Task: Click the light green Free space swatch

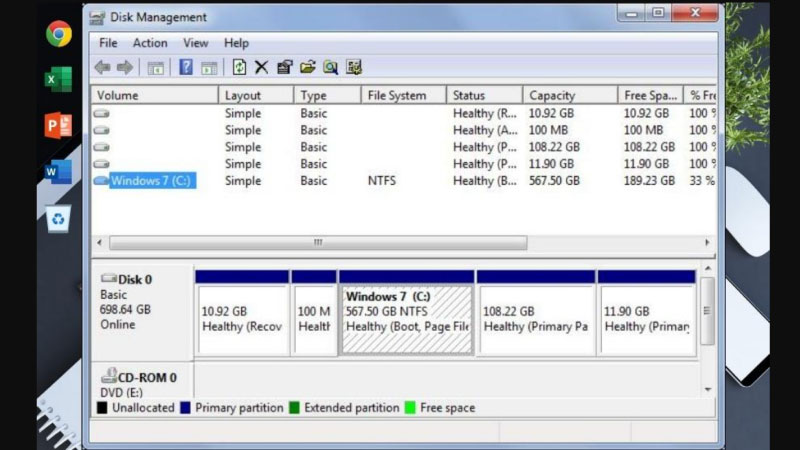Action: (410, 408)
